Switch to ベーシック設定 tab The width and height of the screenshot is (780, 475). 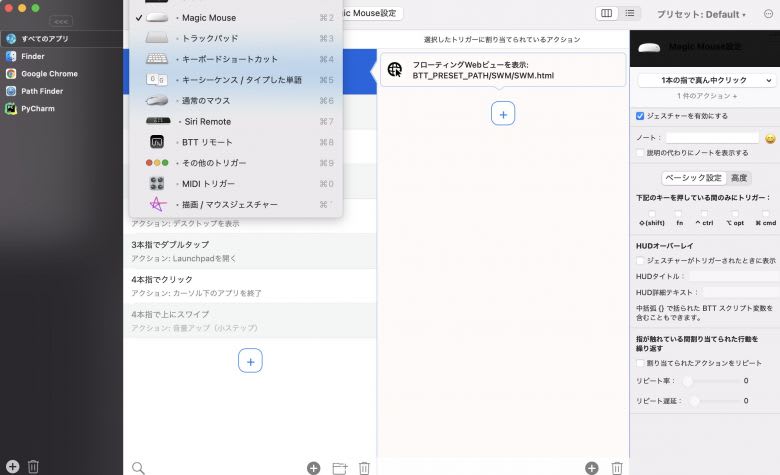tap(693, 178)
